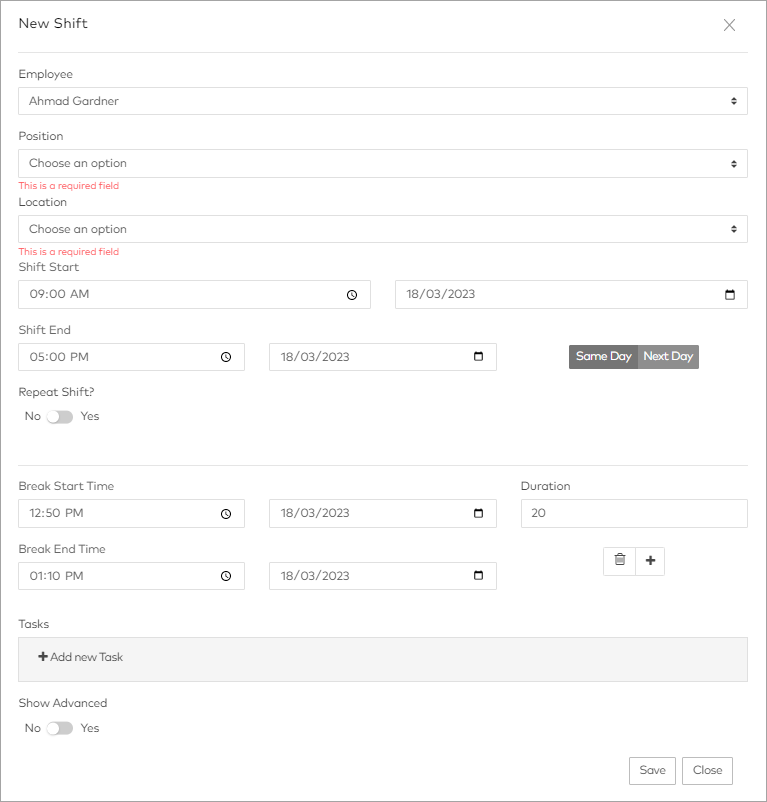Viewport: 767px width, 802px height.
Task: Open the Position dropdown
Action: click(x=383, y=162)
